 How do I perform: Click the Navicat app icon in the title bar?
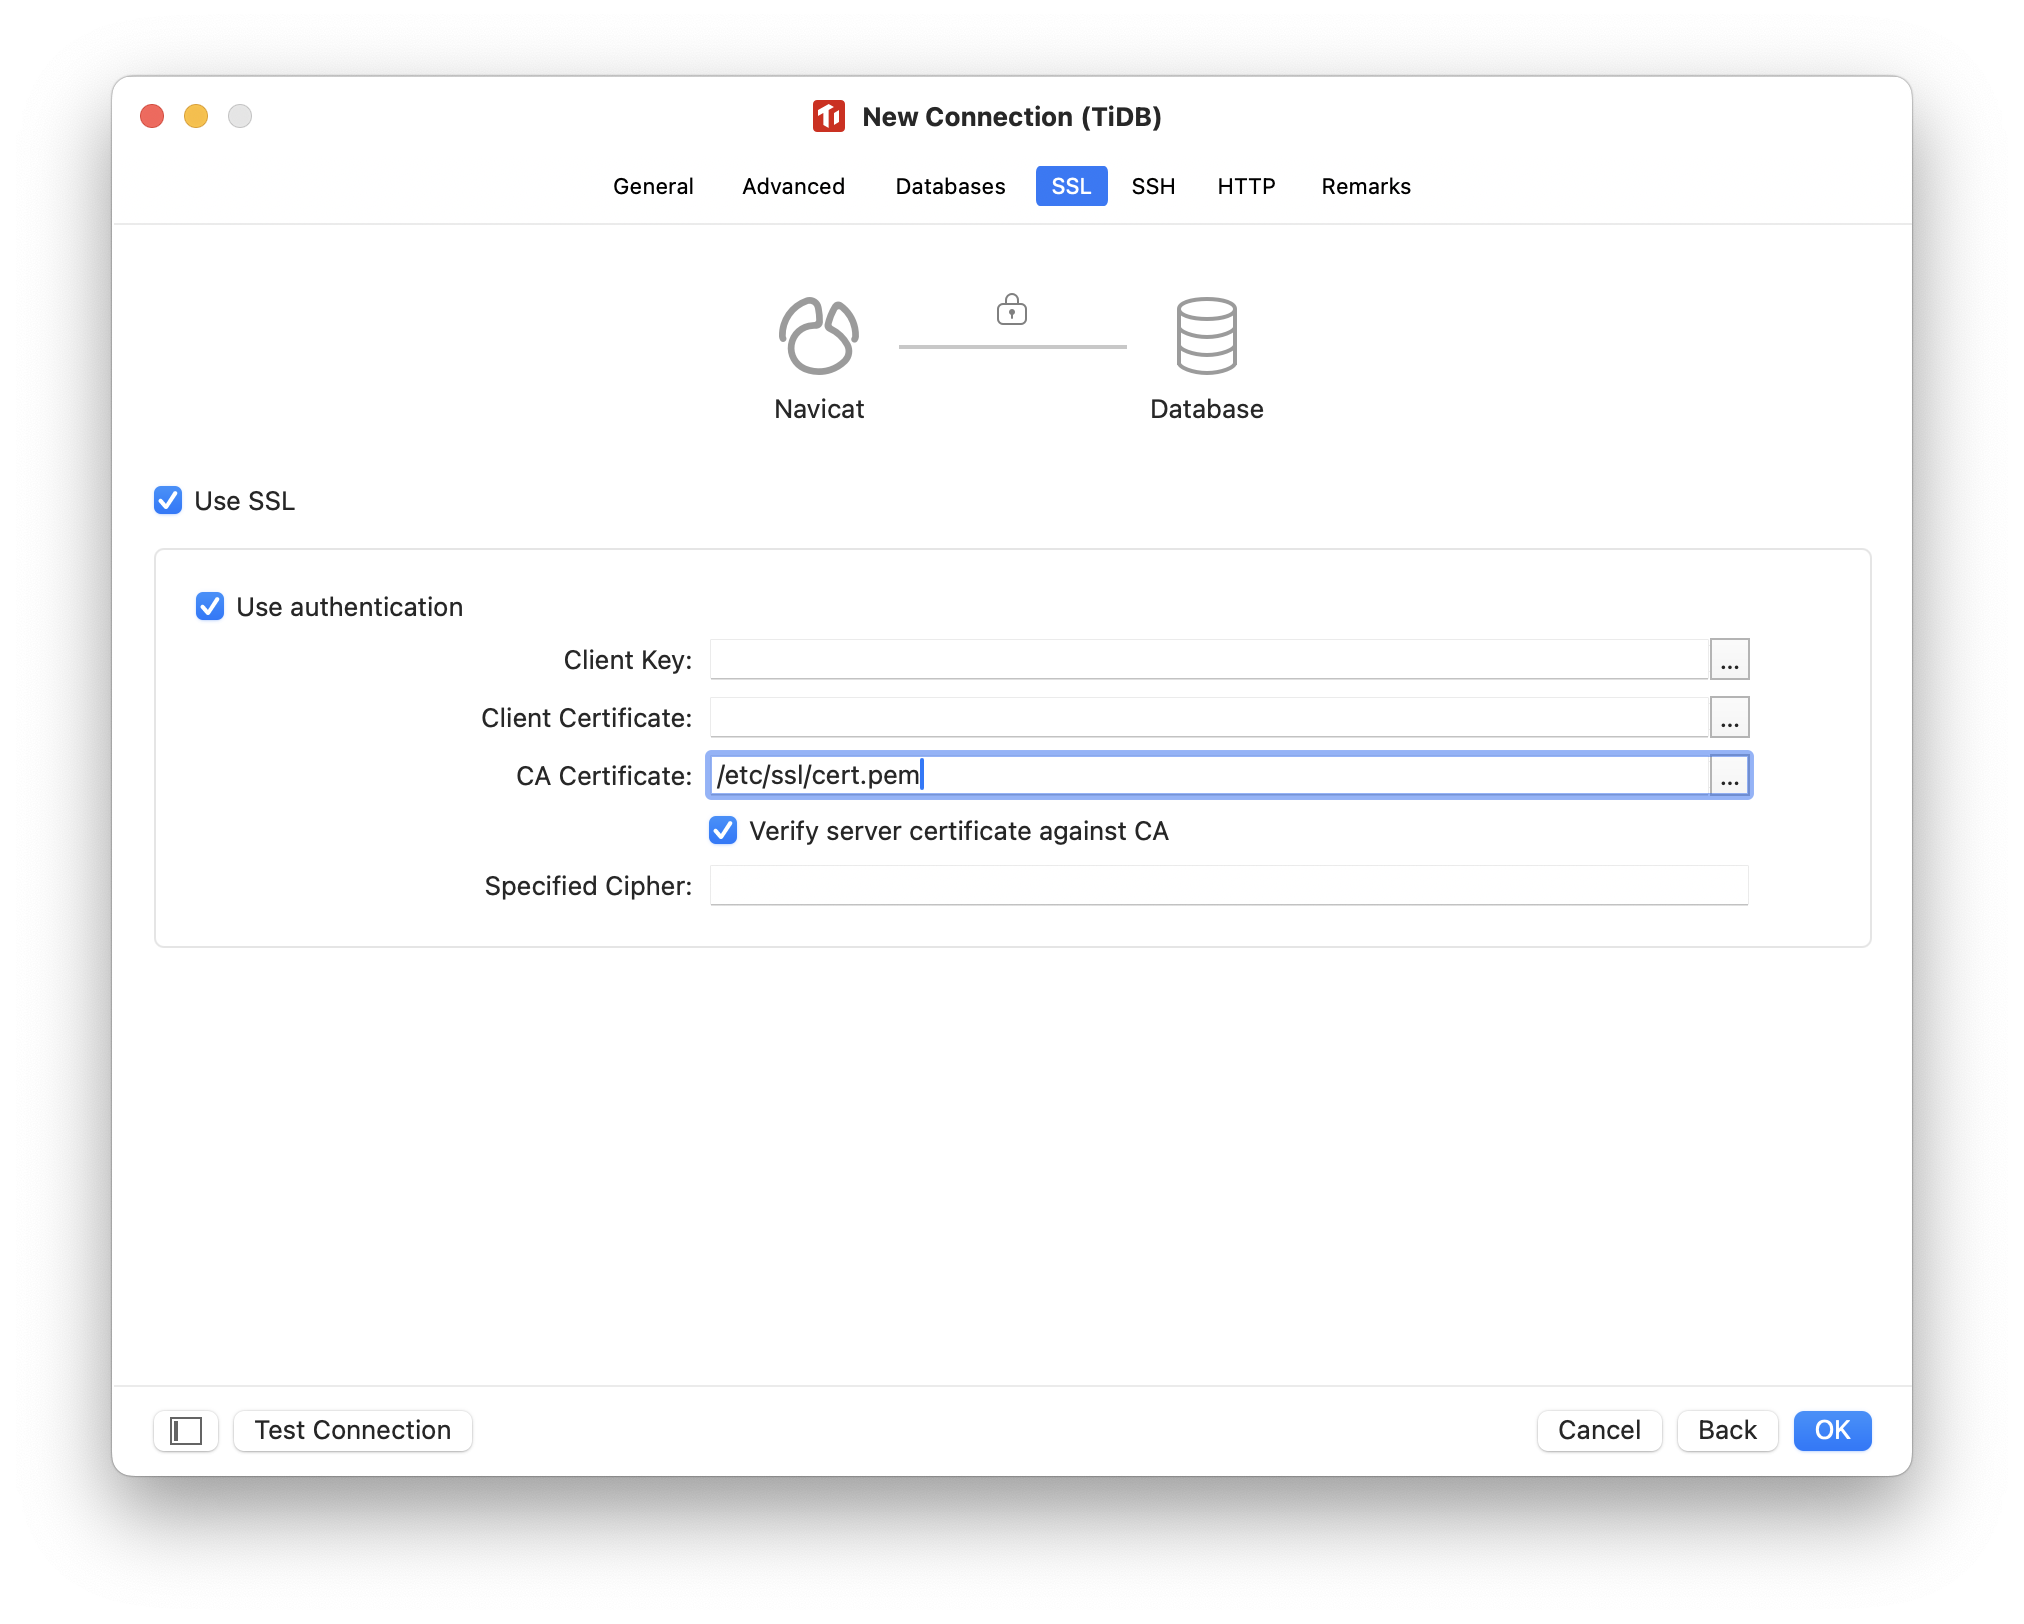point(828,117)
